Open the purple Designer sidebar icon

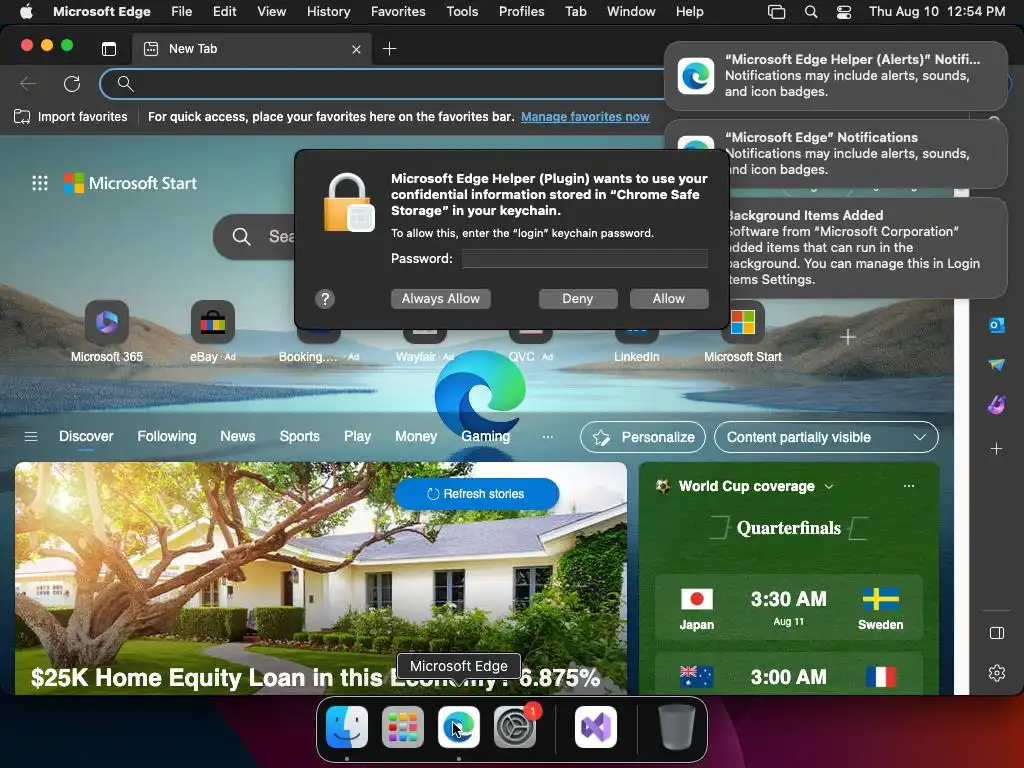tap(997, 405)
